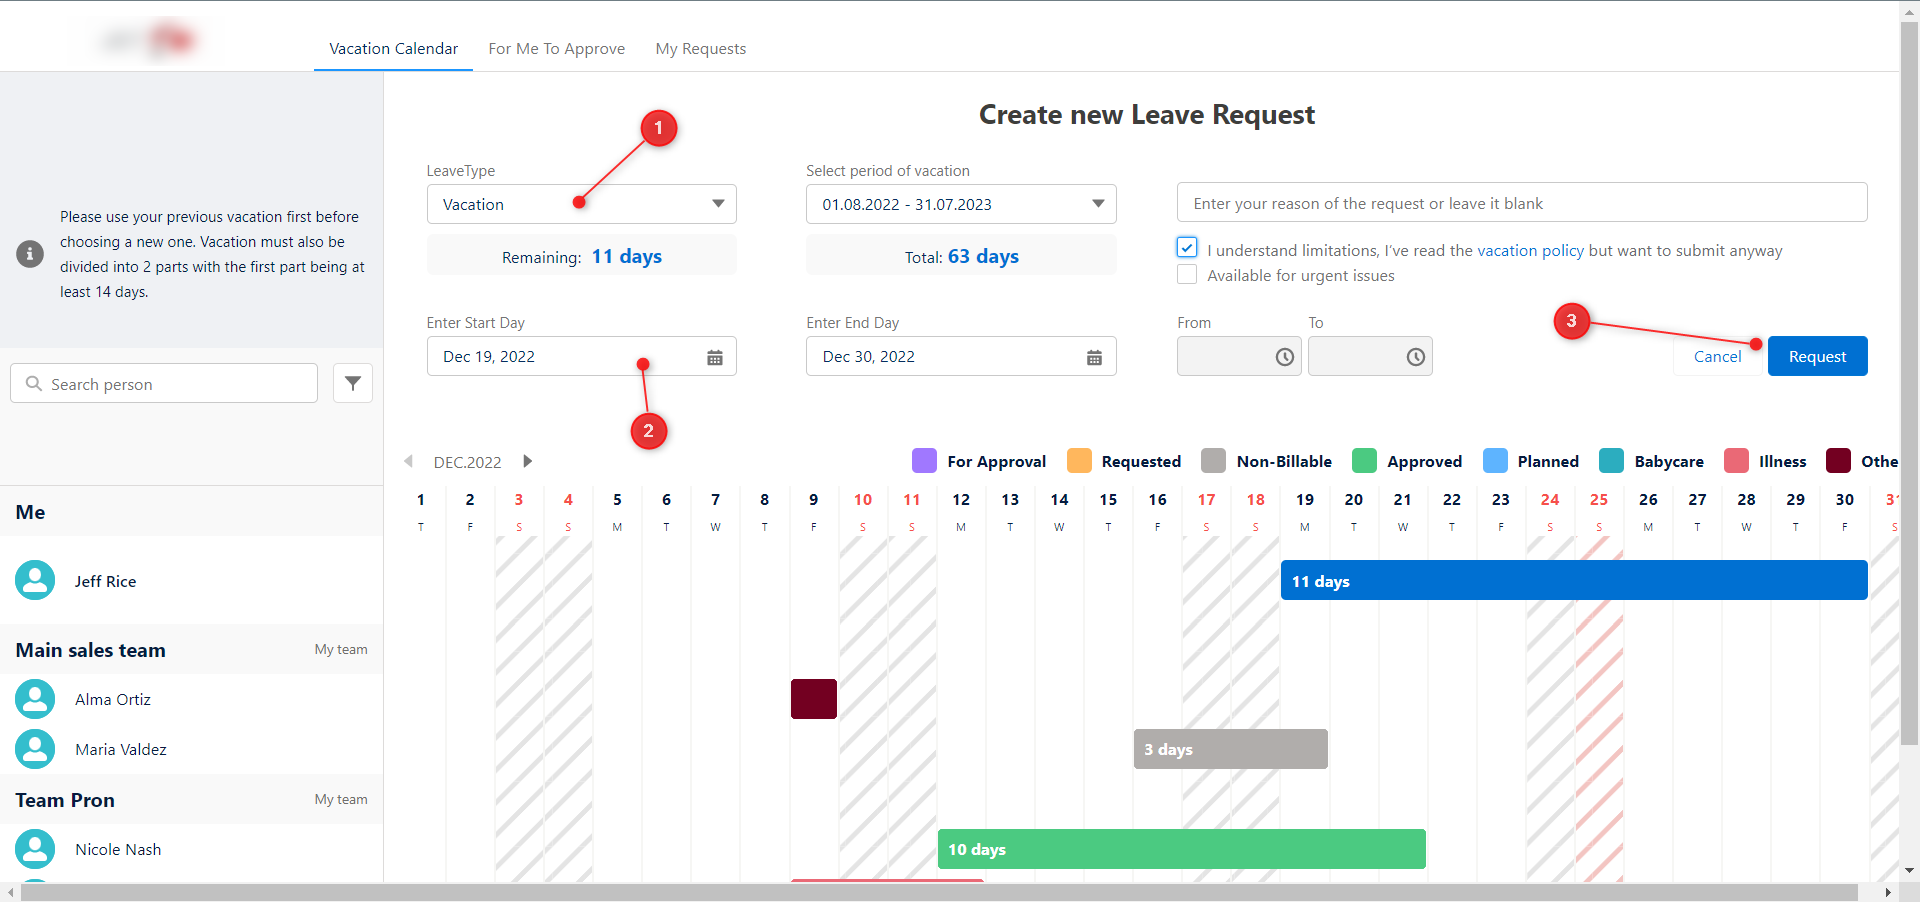
Task: Click the Illness red legend swatch
Action: point(1737,461)
